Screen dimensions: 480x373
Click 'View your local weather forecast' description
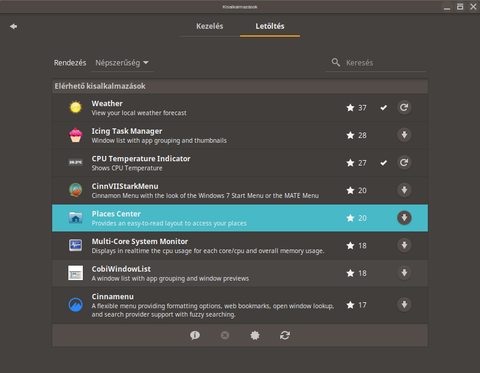[139, 113]
